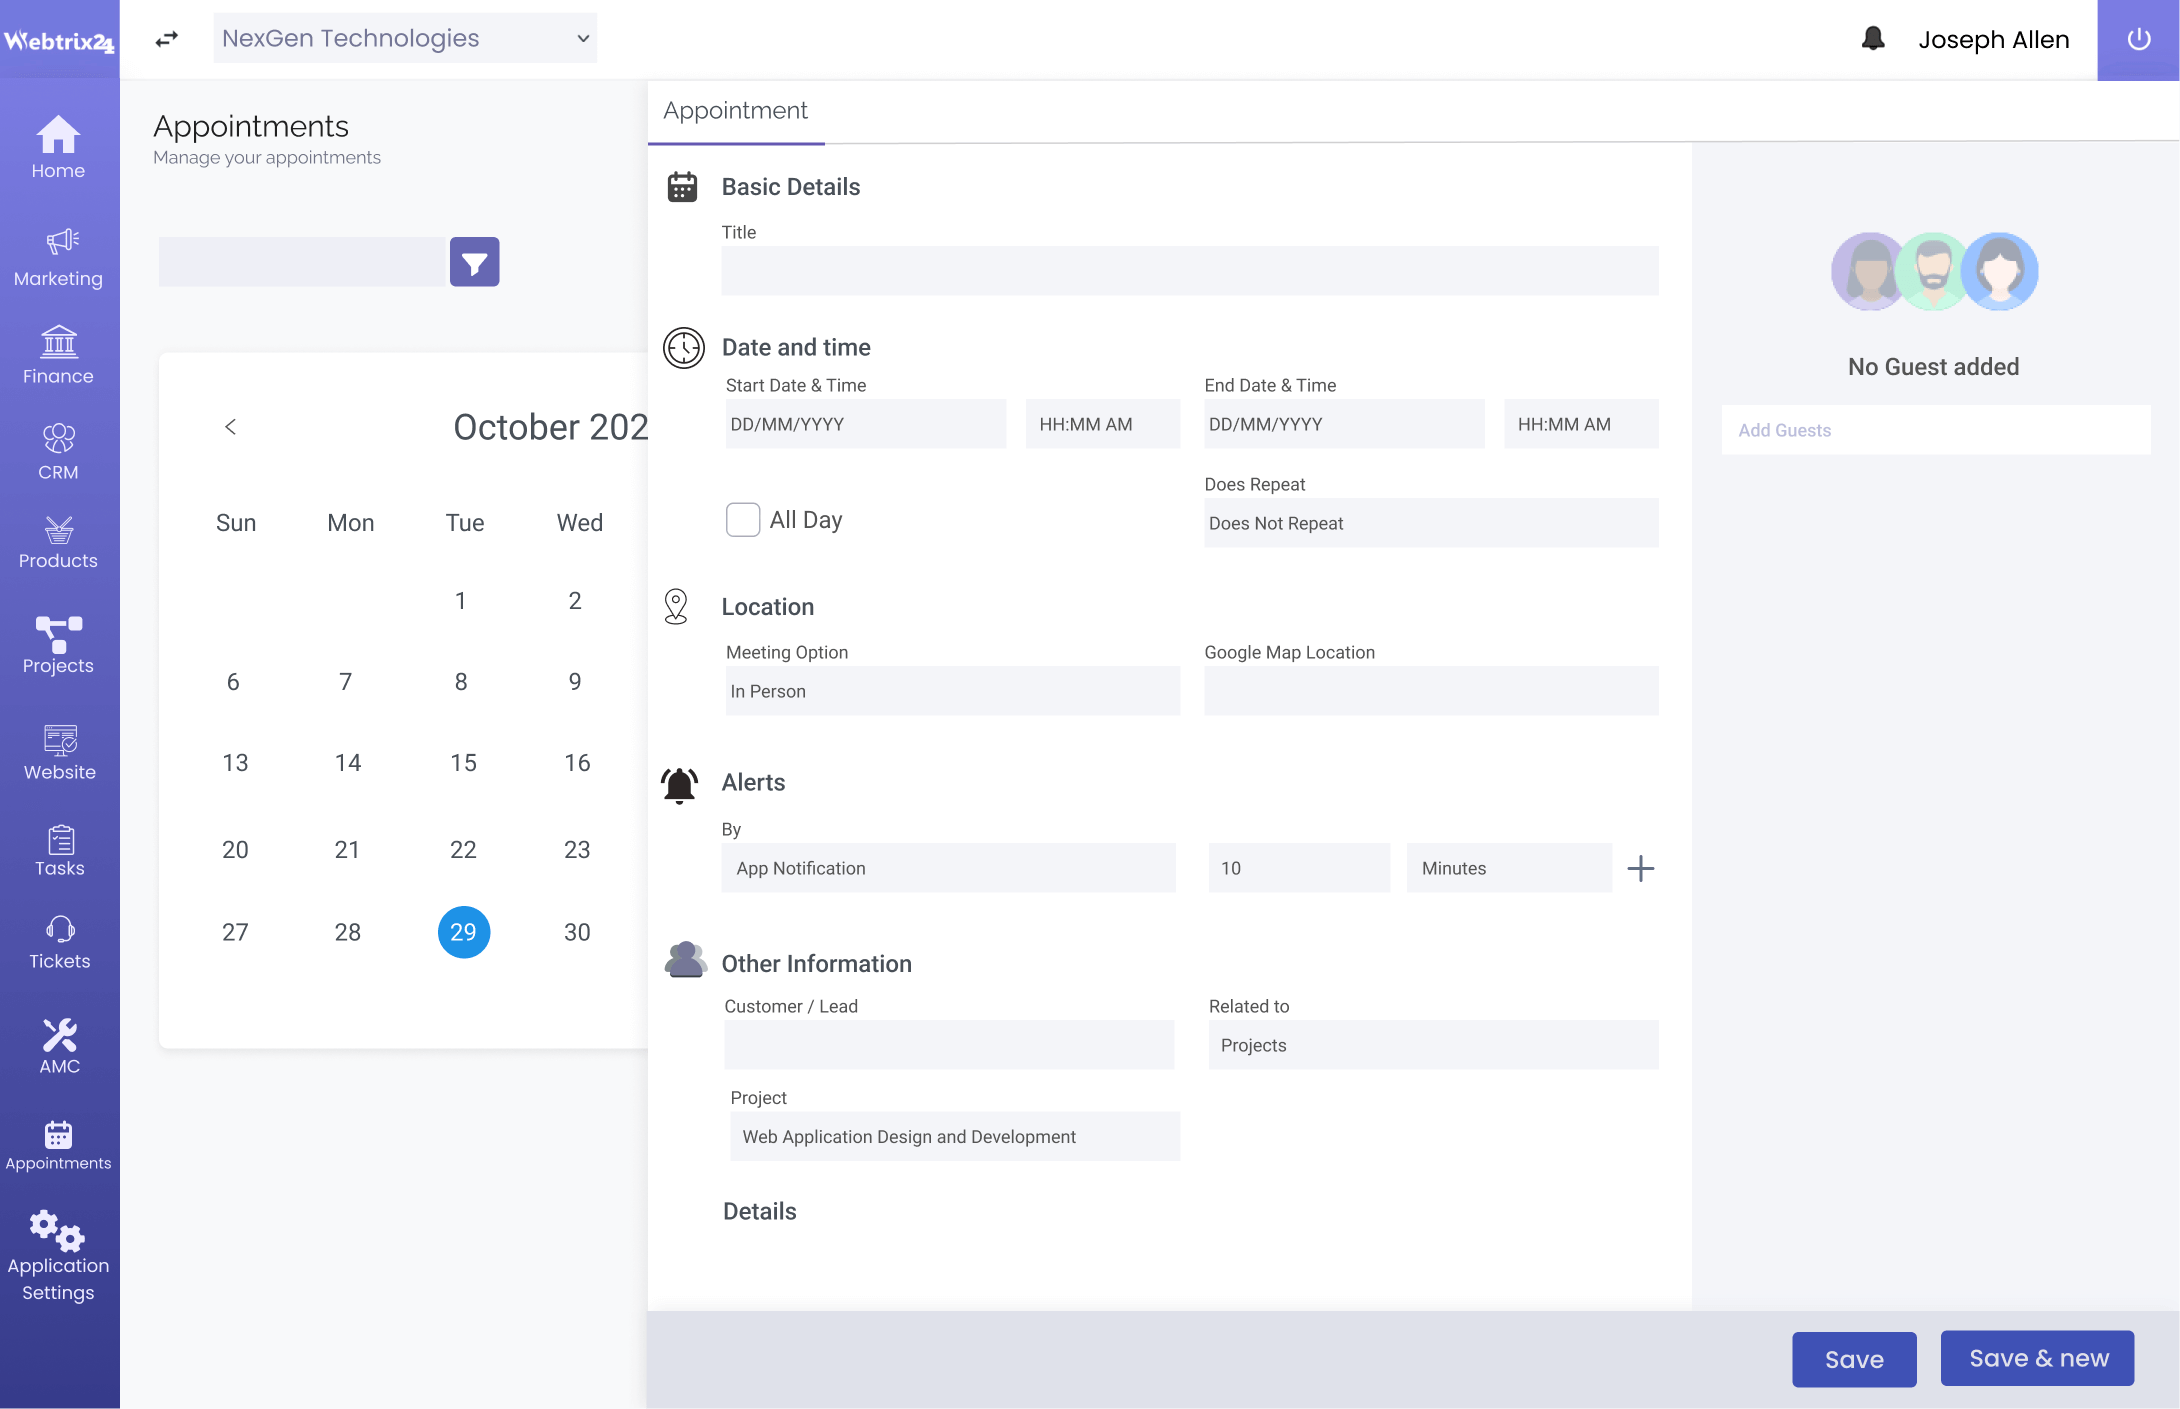
Task: Expand NexGen Technologies company dropdown
Action: coord(405,38)
